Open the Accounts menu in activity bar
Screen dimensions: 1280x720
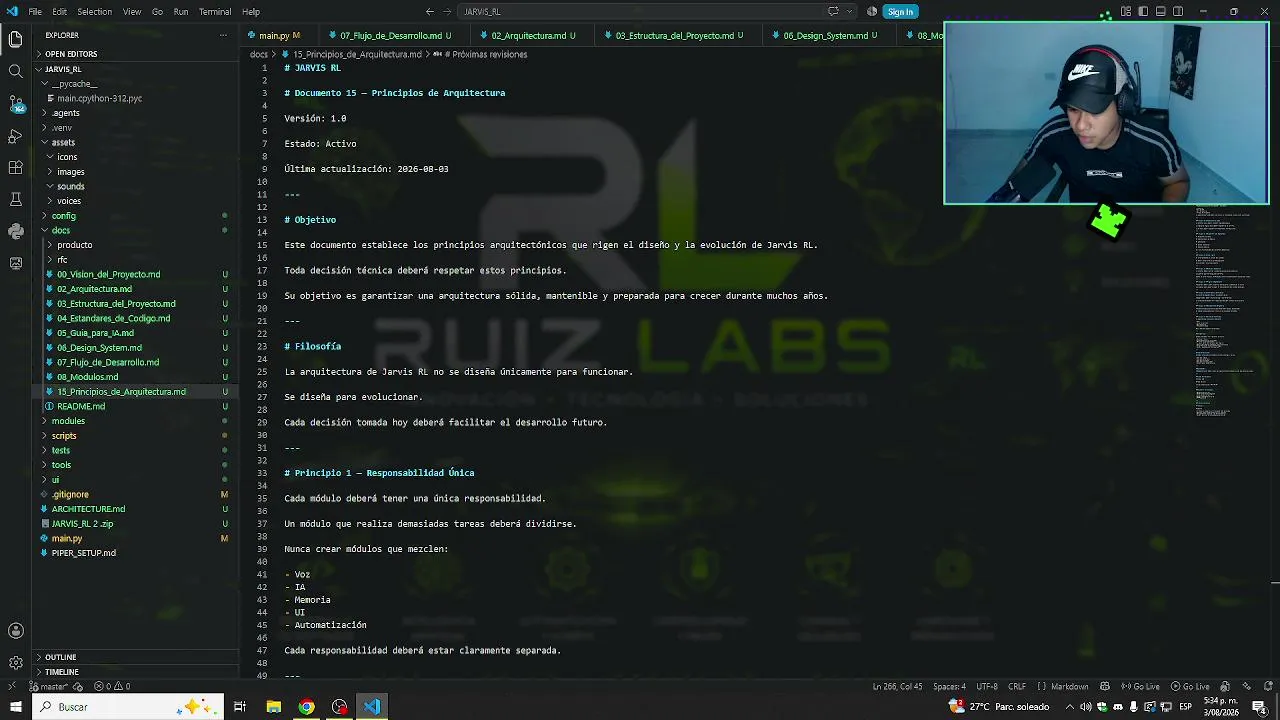point(15,631)
